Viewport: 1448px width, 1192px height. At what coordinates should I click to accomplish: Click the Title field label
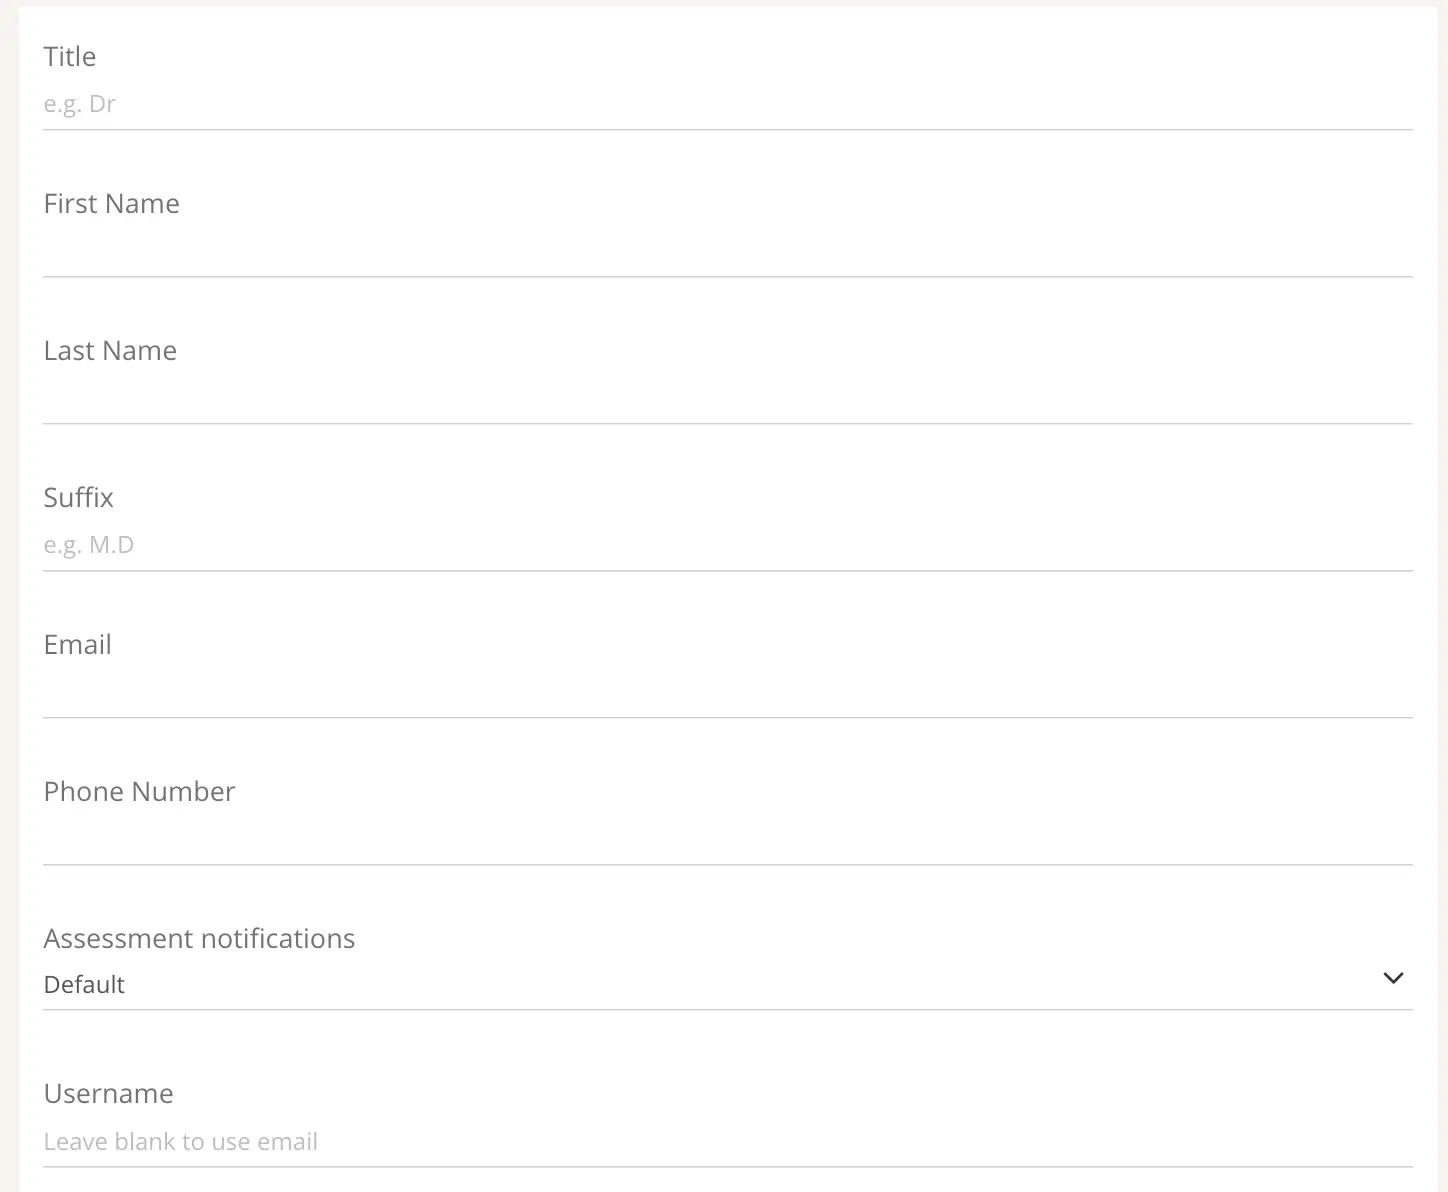tap(70, 57)
